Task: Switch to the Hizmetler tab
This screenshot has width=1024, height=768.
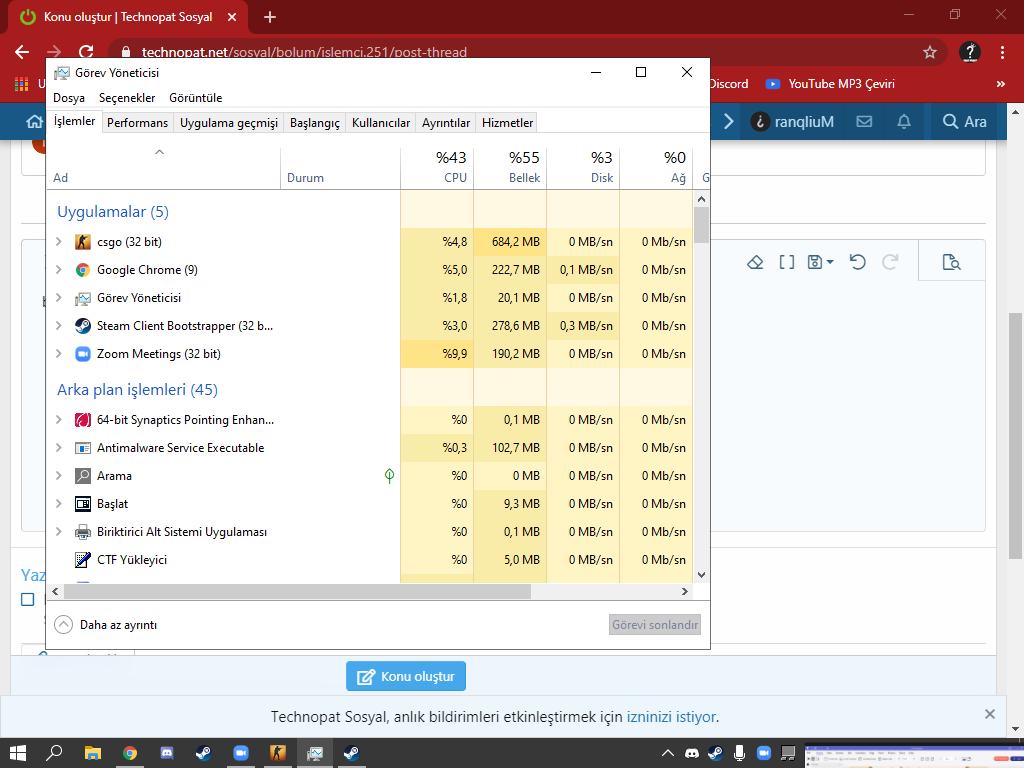Action: click(507, 123)
